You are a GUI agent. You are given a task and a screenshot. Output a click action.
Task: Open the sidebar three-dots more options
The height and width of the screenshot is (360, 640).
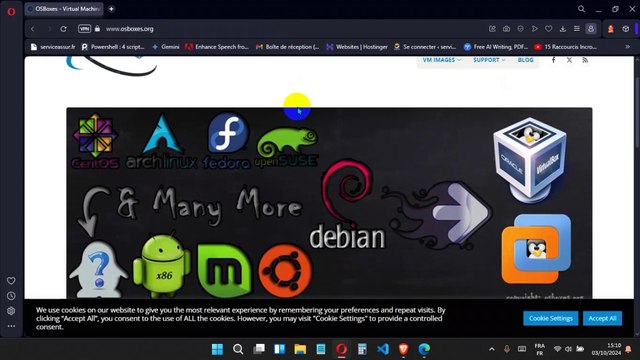(11, 326)
